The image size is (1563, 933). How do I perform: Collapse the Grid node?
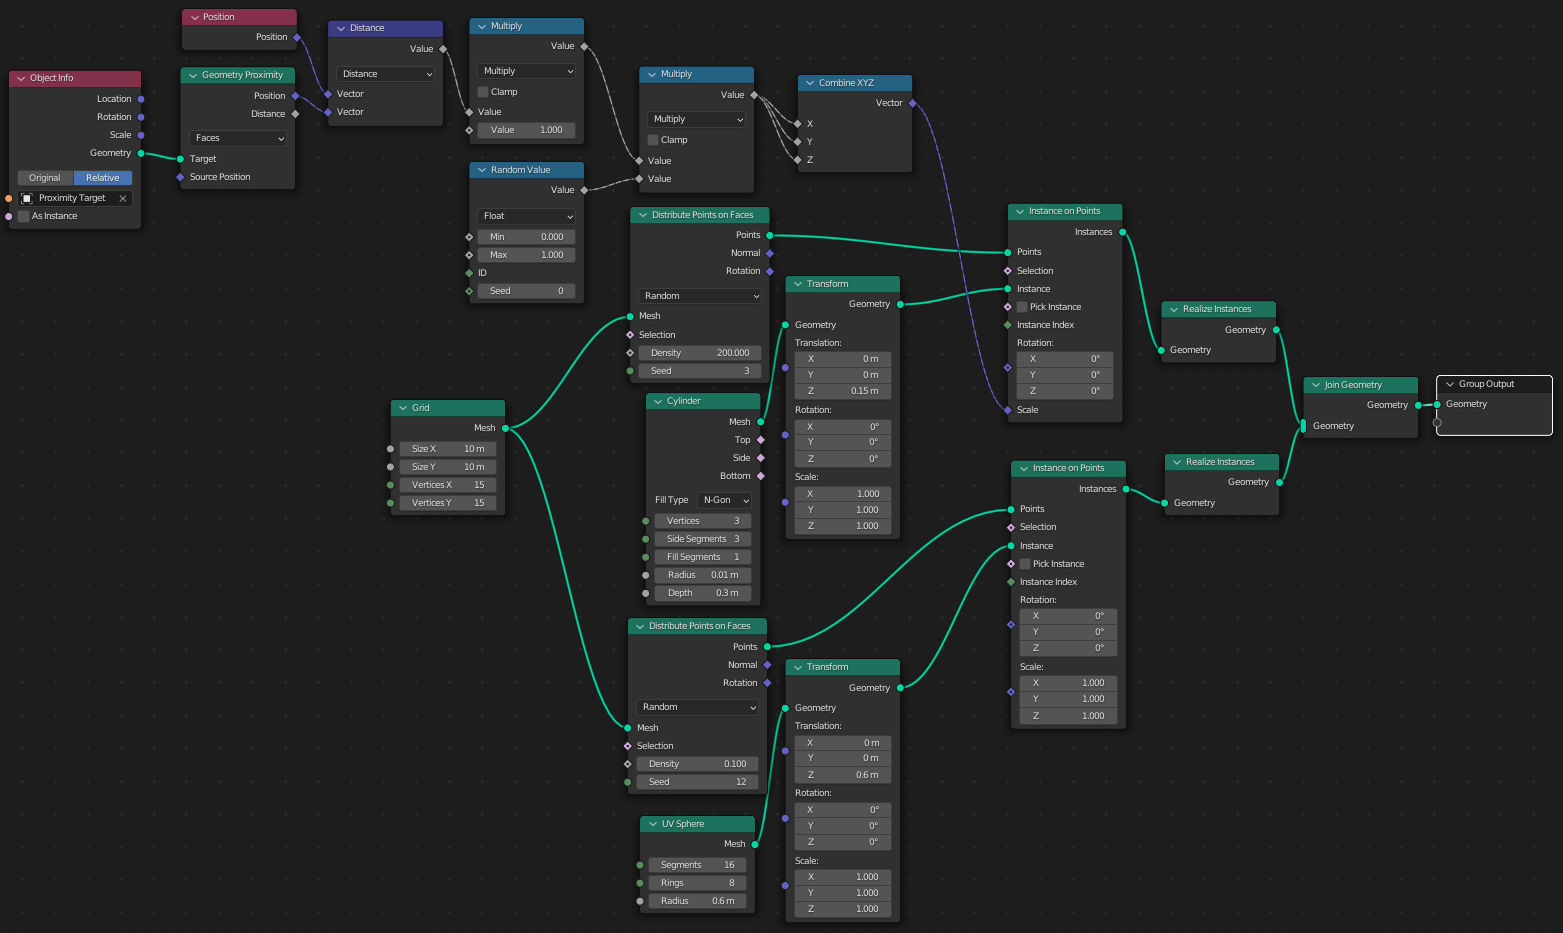click(403, 408)
